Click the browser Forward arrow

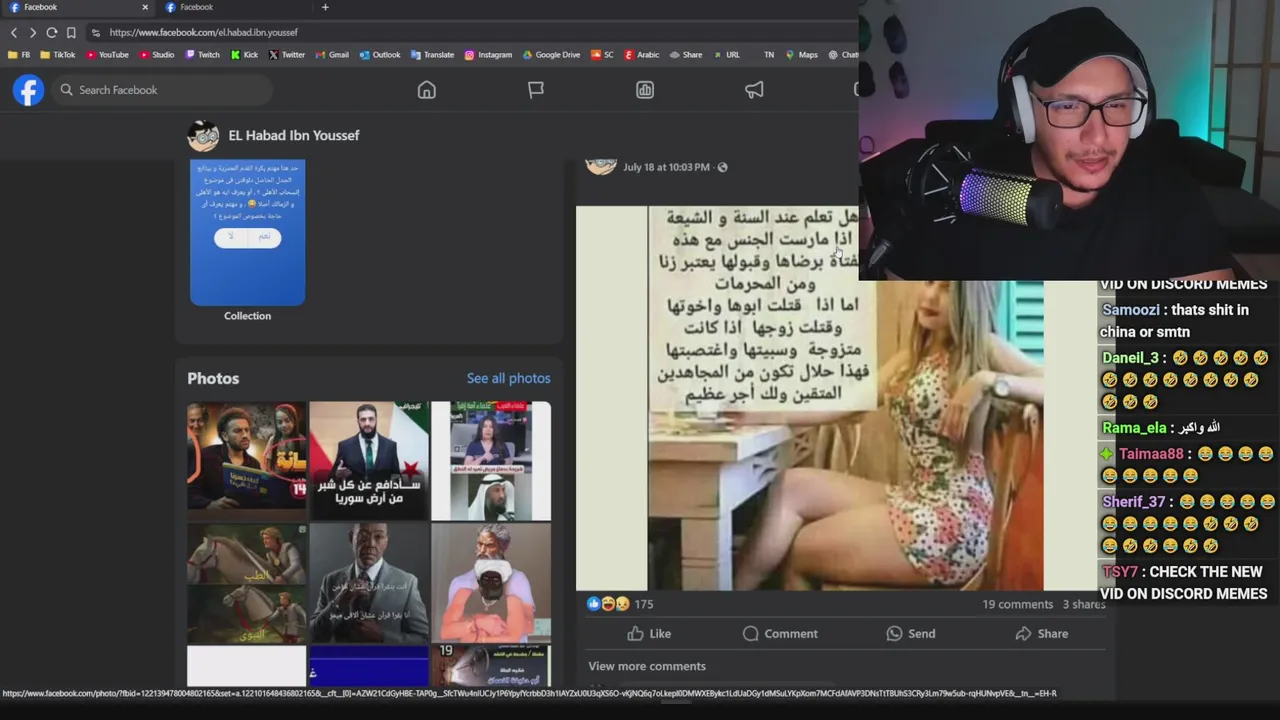32,32
